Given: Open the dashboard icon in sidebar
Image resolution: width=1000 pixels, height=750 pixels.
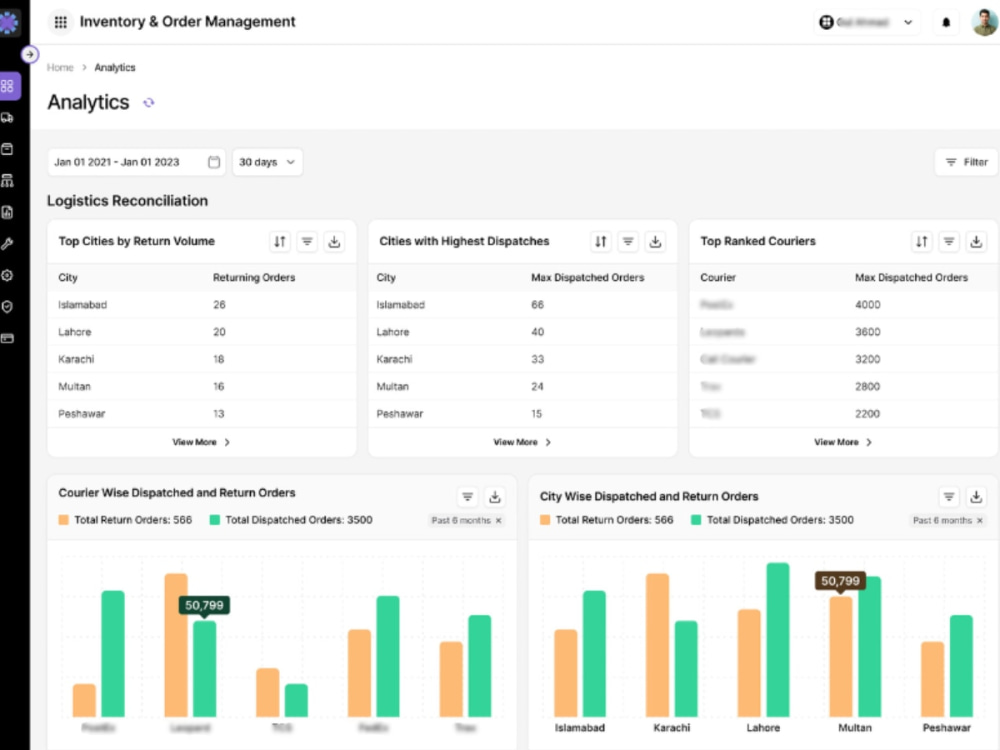Looking at the screenshot, I should 8,86.
